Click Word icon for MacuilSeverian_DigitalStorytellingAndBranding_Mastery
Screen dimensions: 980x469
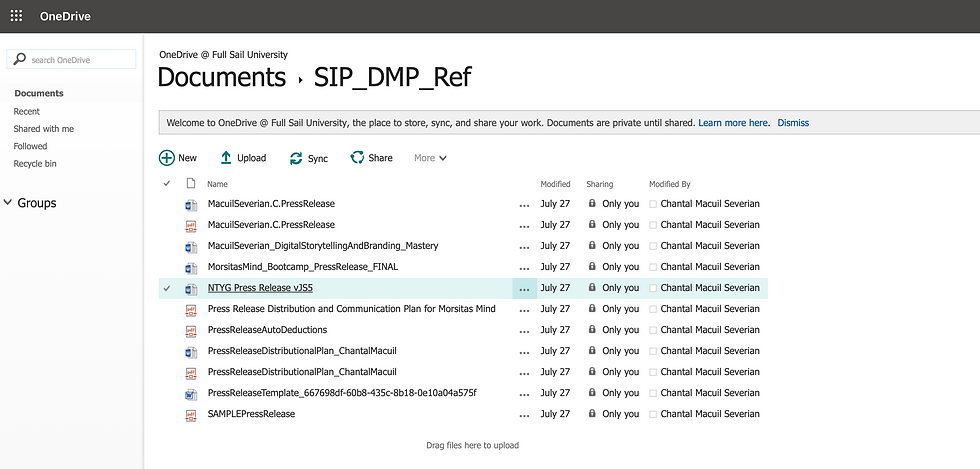[191, 246]
